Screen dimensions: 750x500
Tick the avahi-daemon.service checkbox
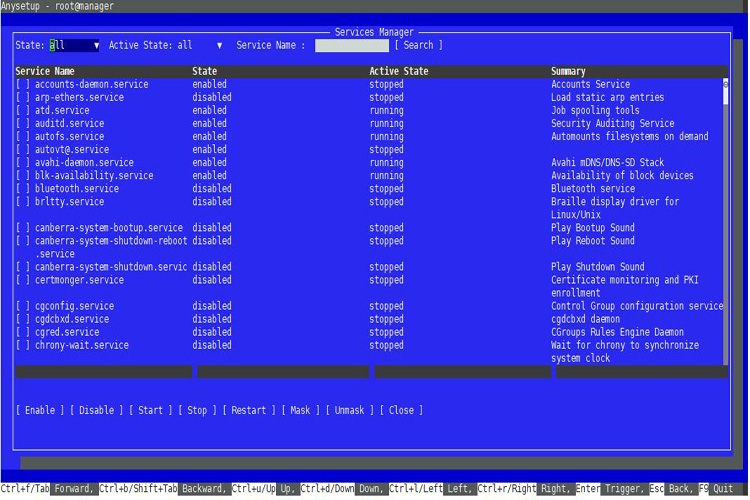tap(22, 163)
